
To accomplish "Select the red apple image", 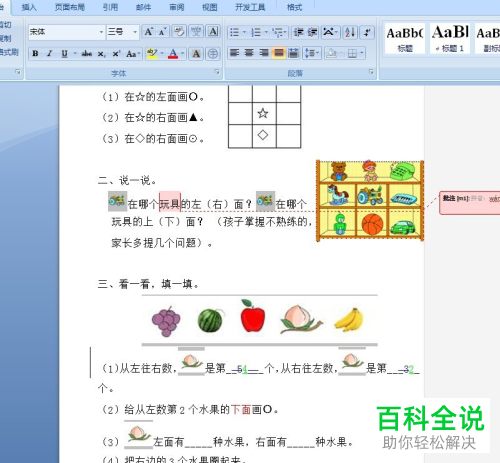I will coord(253,316).
